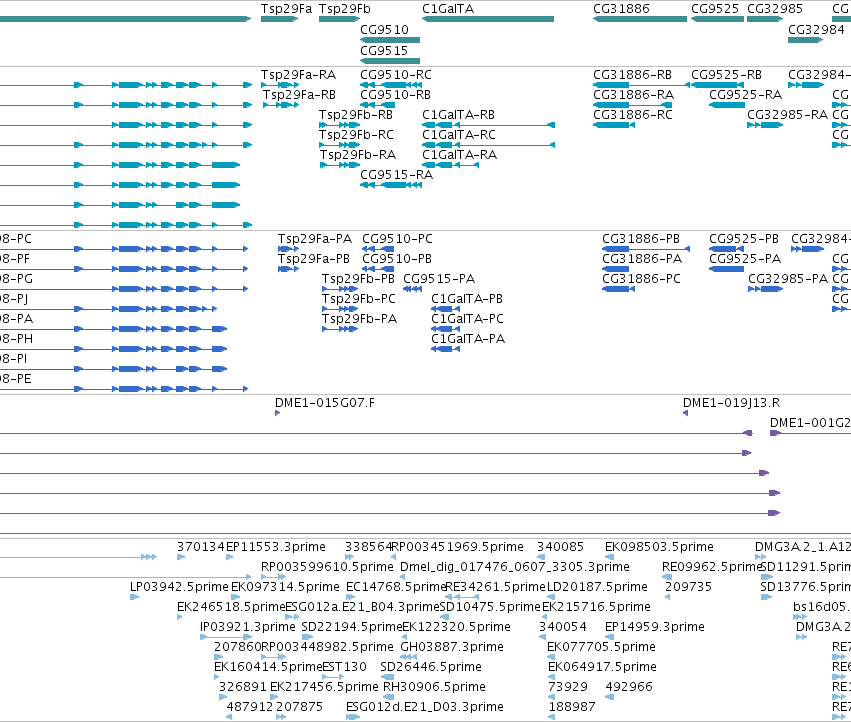This screenshot has height=722, width=851.
Task: Click the CG9515-RA transcript label
Action: click(397, 175)
